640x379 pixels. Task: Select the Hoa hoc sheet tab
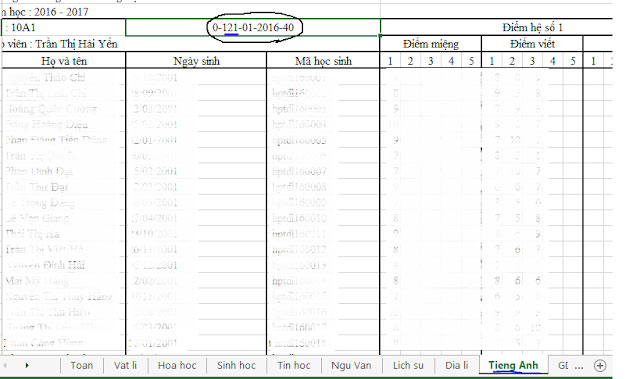(177, 365)
